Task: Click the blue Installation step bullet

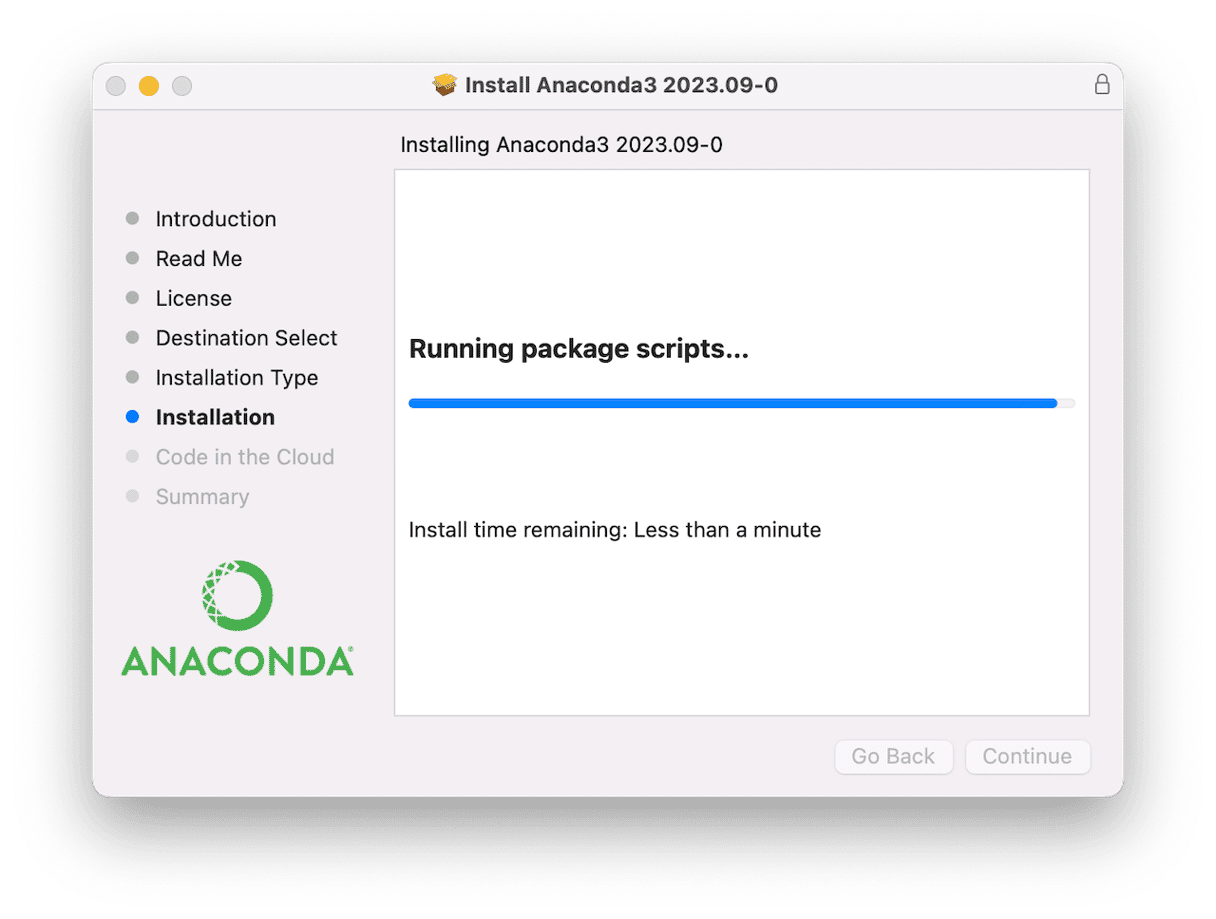Action: tap(133, 417)
